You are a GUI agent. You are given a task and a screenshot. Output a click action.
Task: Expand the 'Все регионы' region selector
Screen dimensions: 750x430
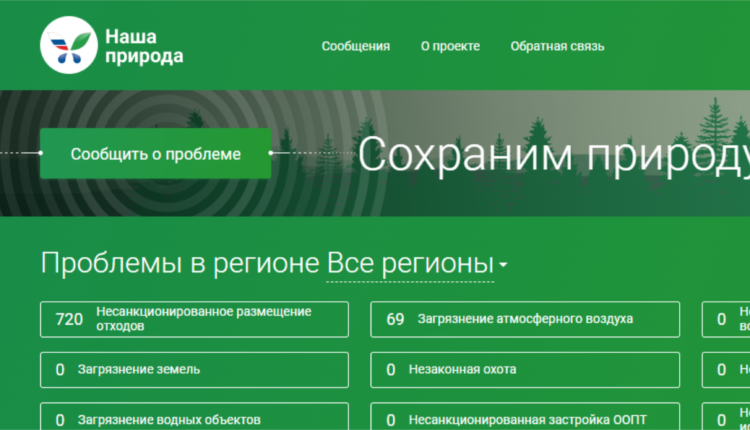click(410, 264)
